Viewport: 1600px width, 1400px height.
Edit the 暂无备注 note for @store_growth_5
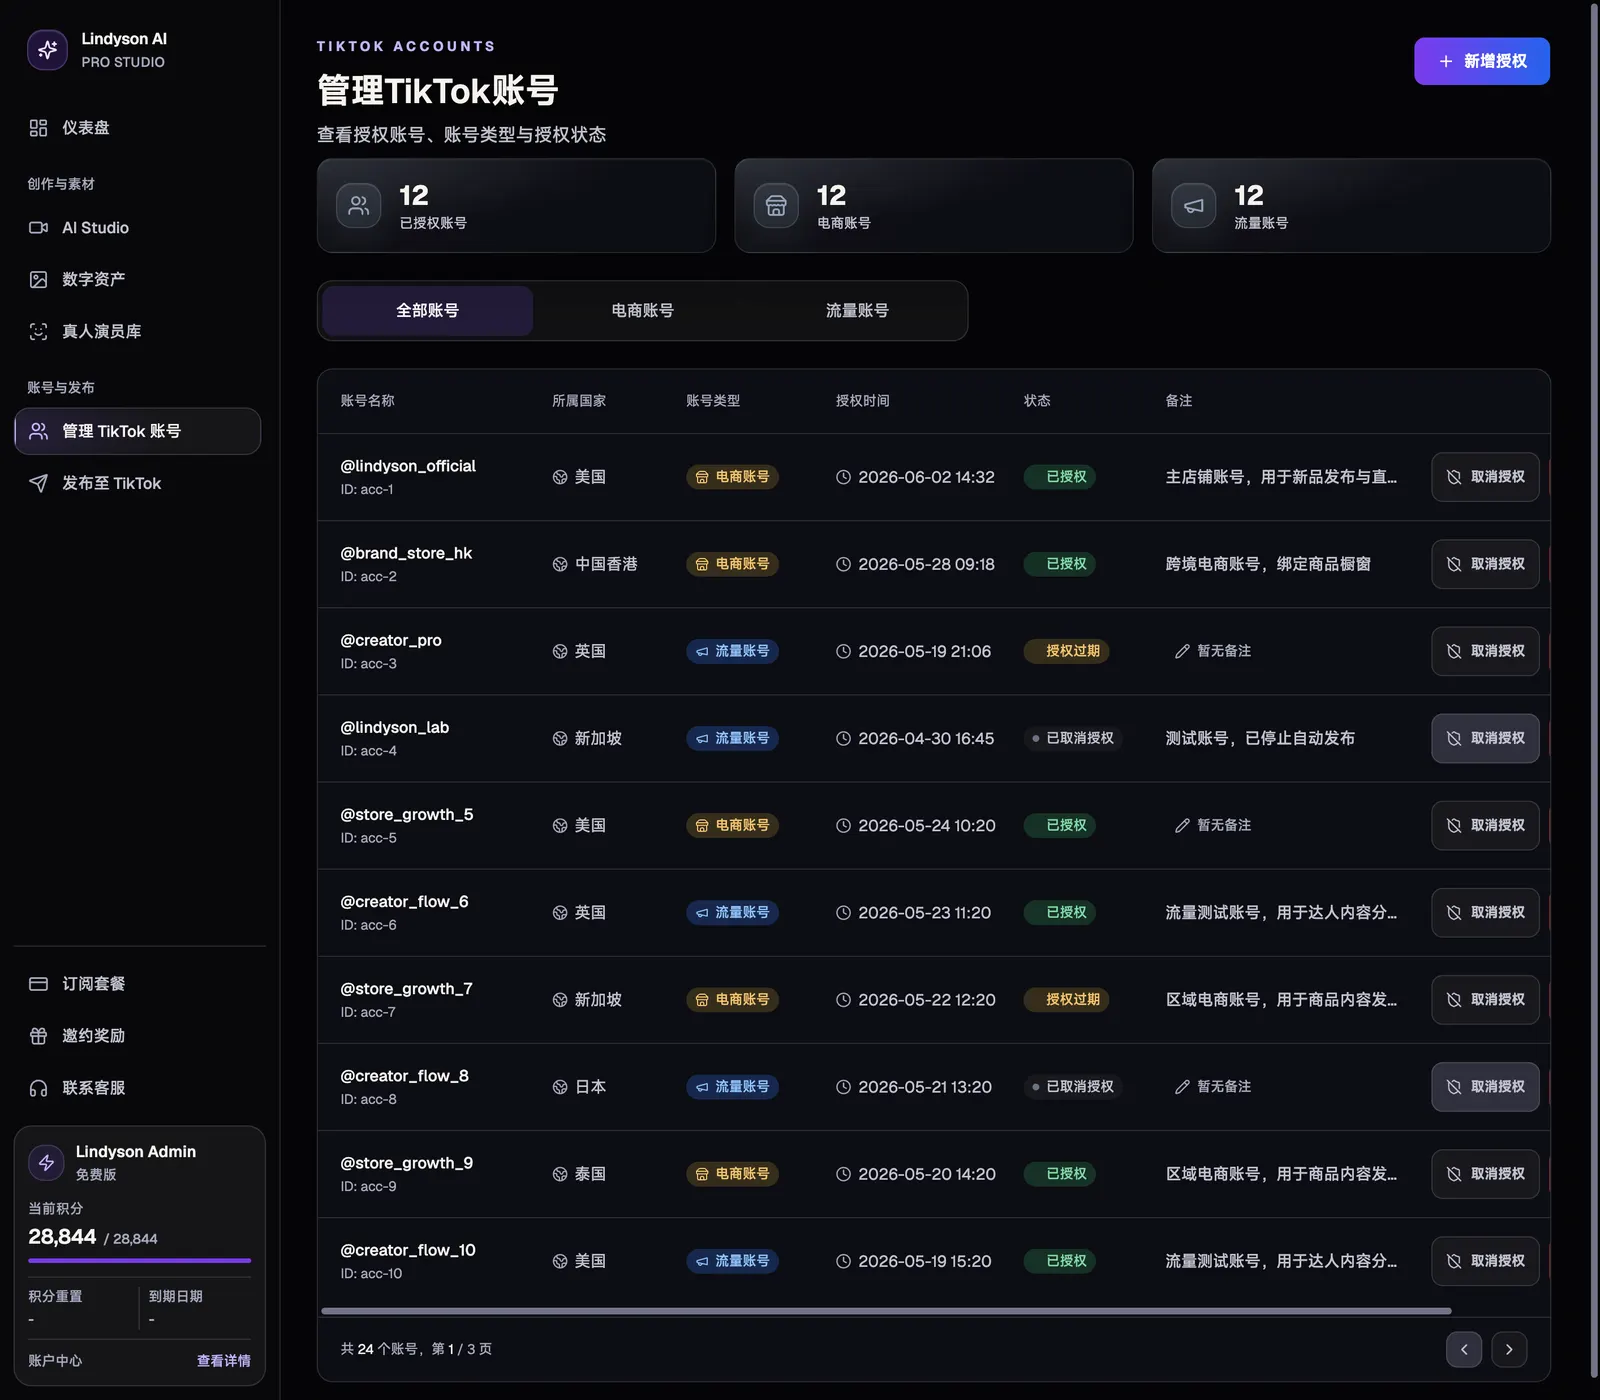[x=1213, y=825]
